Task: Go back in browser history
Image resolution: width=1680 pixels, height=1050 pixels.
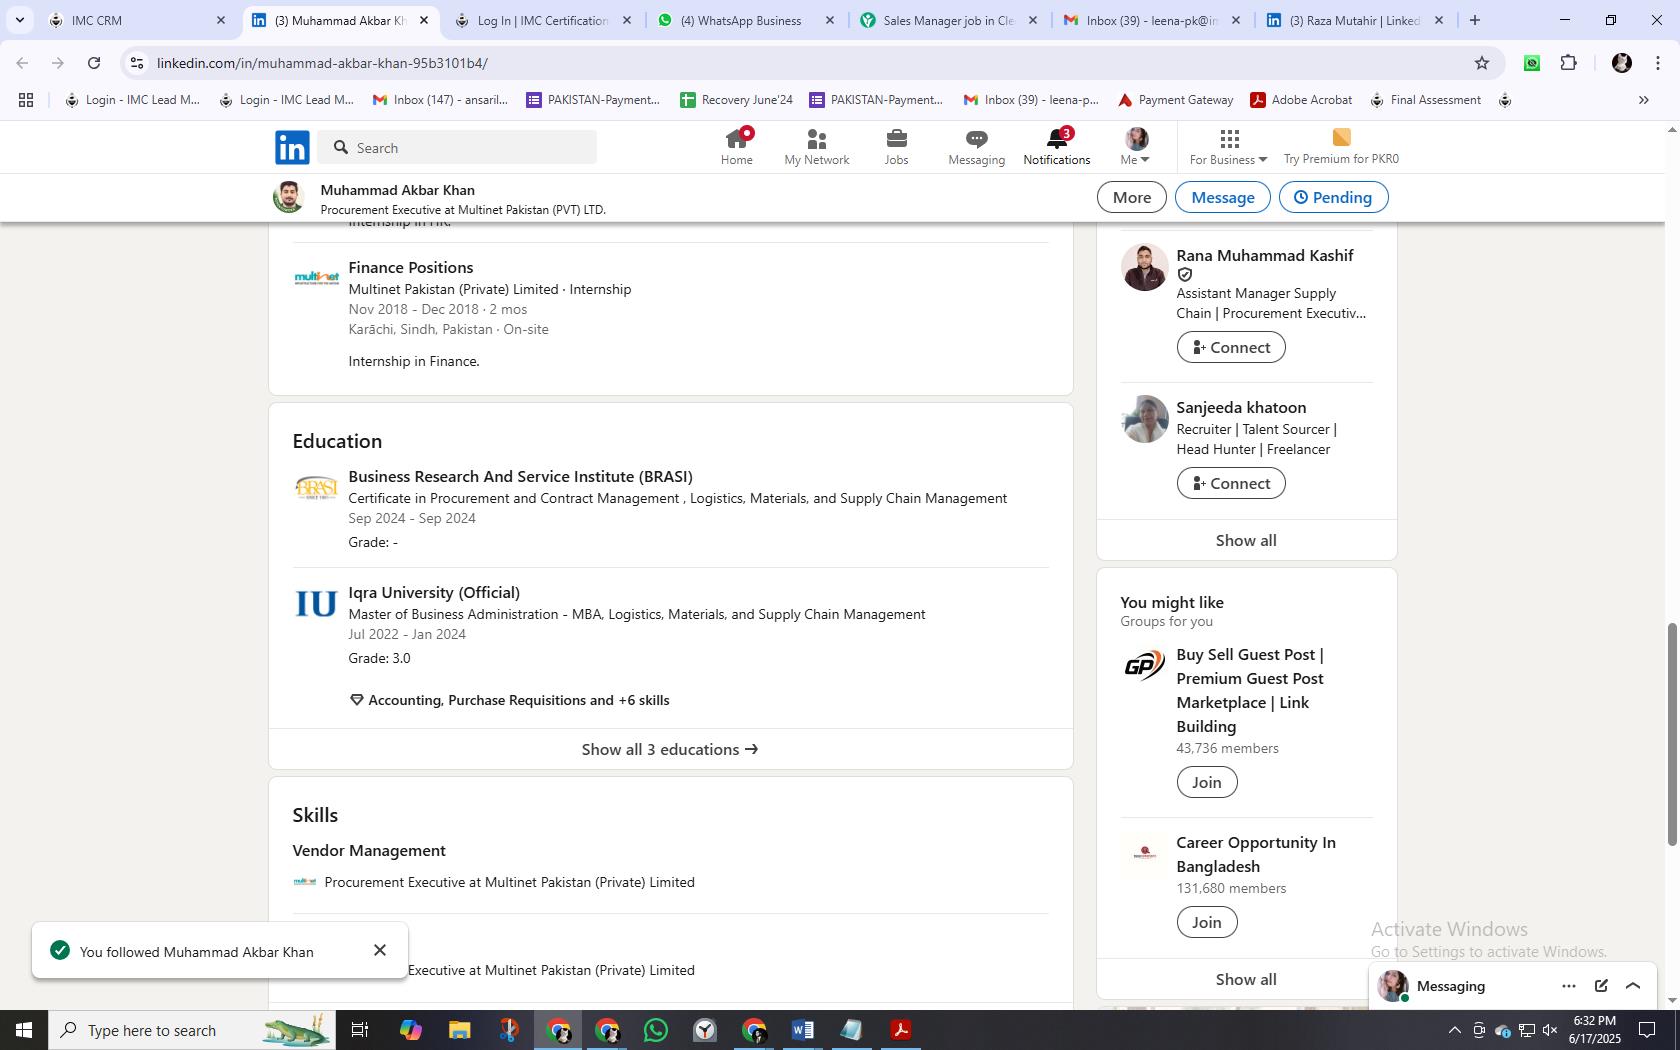Action: pos(22,63)
